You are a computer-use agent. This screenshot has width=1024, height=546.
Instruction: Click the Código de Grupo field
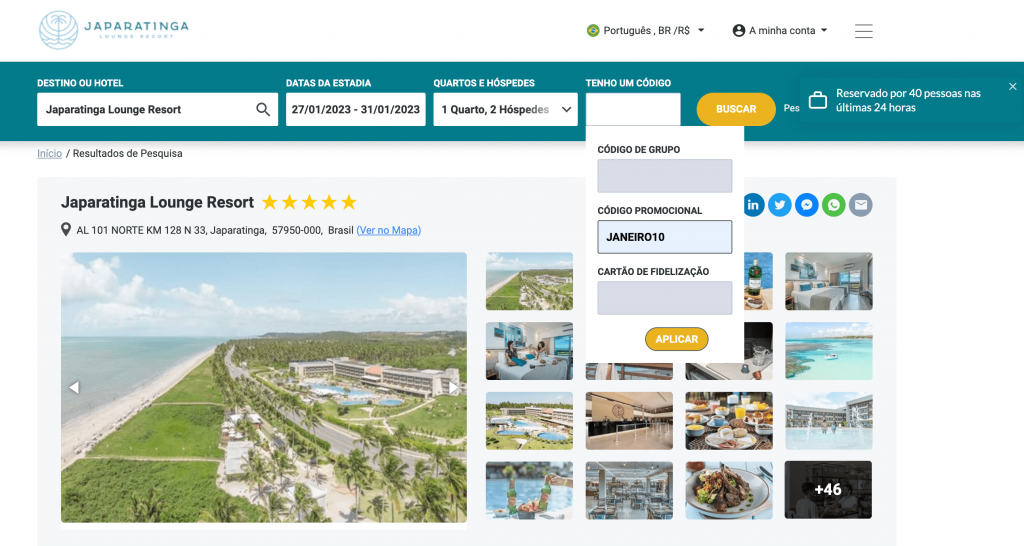665,176
